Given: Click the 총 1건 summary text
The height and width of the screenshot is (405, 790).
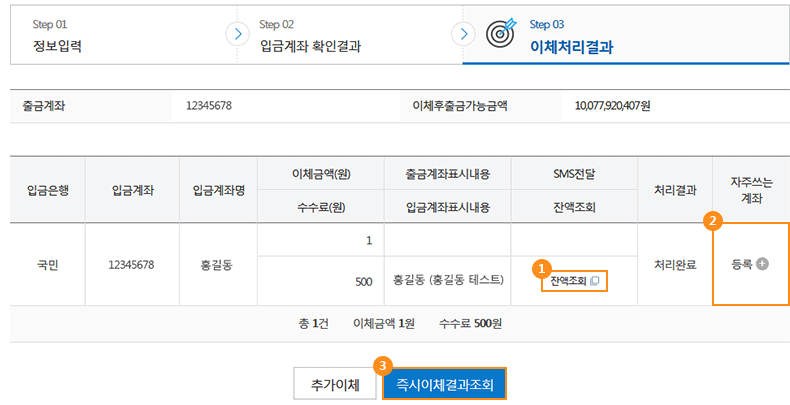Looking at the screenshot, I should [313, 323].
